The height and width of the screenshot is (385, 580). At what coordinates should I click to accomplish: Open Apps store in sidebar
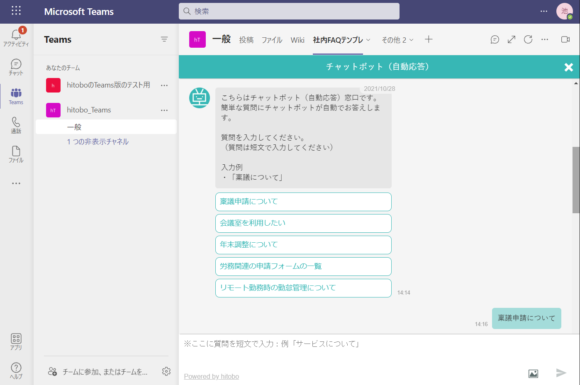click(x=16, y=341)
